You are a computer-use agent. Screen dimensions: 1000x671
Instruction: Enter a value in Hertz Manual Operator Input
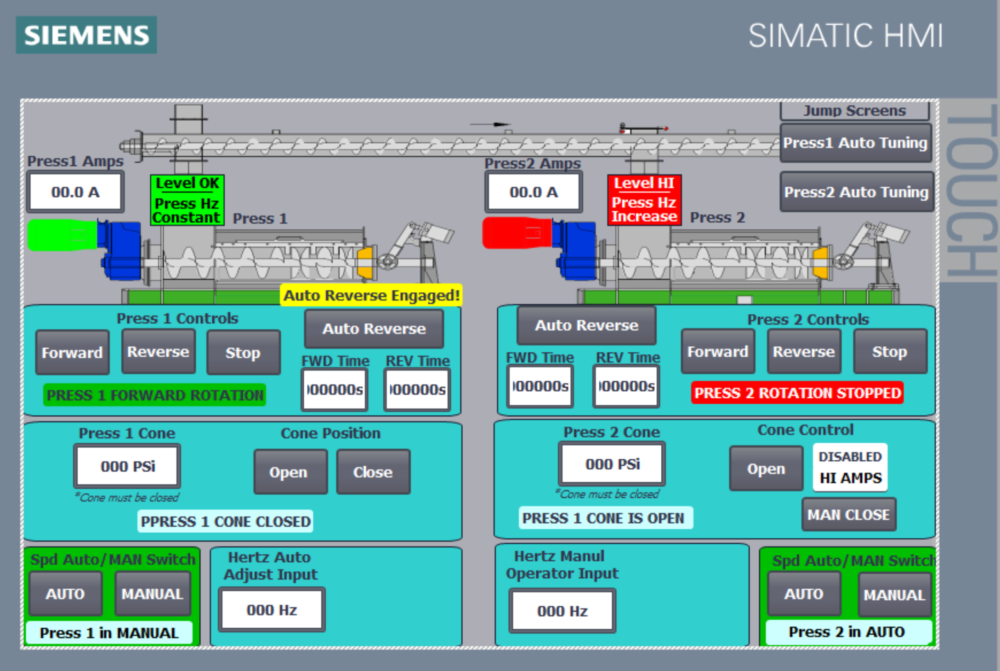[x=561, y=609]
